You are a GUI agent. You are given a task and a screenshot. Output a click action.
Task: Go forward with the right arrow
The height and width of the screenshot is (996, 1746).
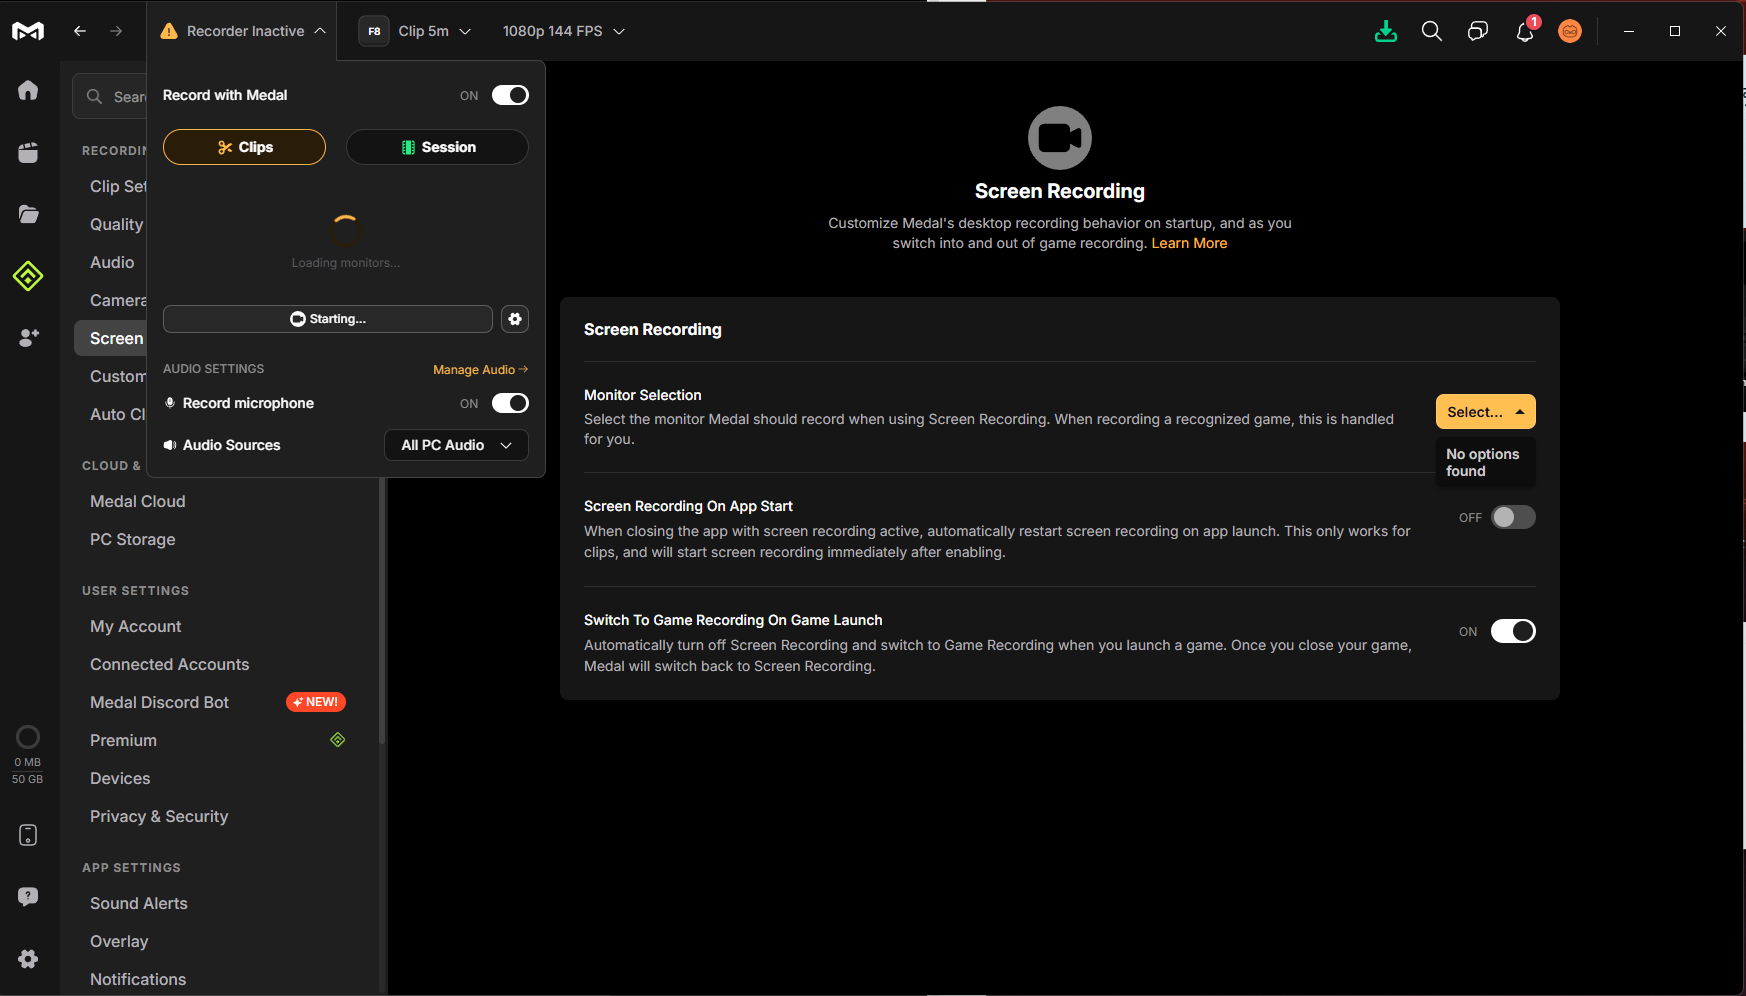pos(116,31)
